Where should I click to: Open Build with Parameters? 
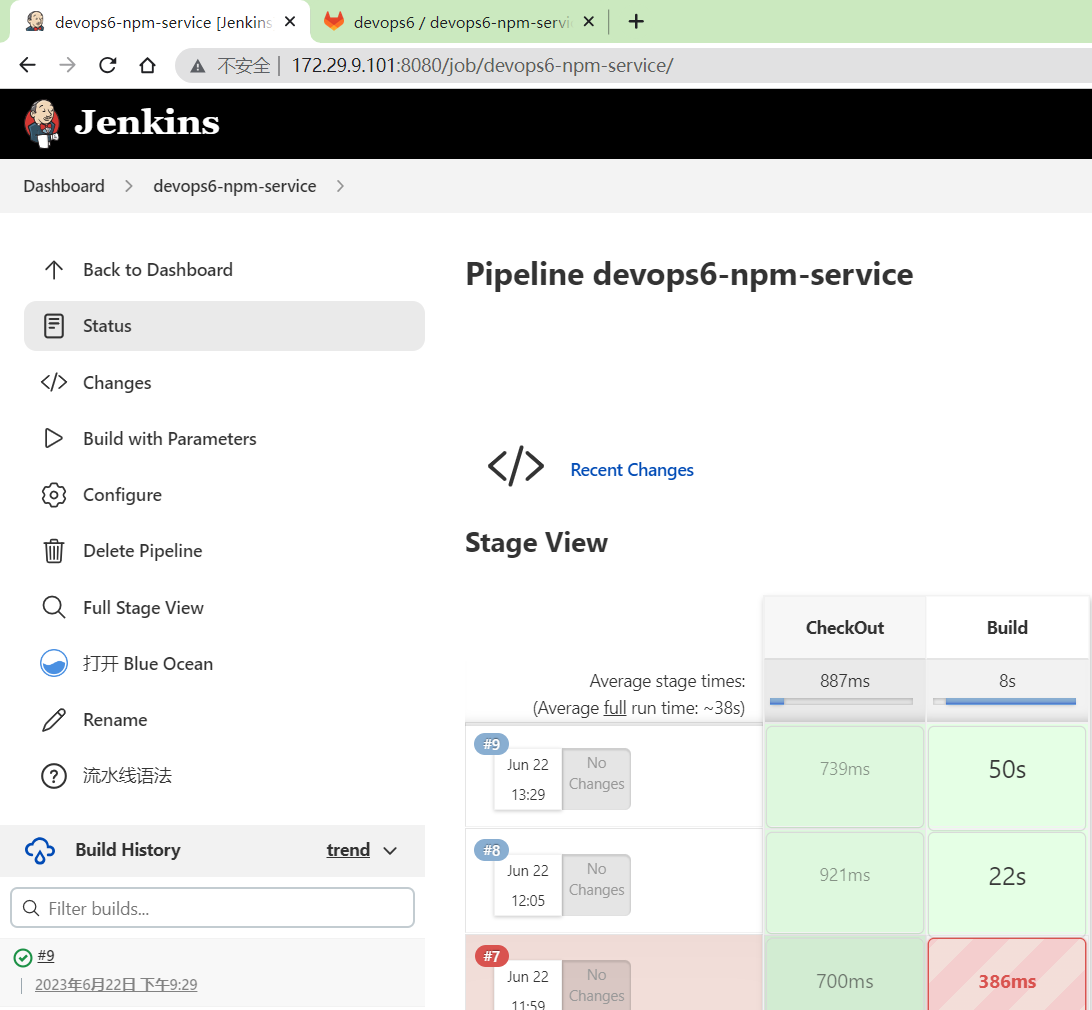[170, 438]
